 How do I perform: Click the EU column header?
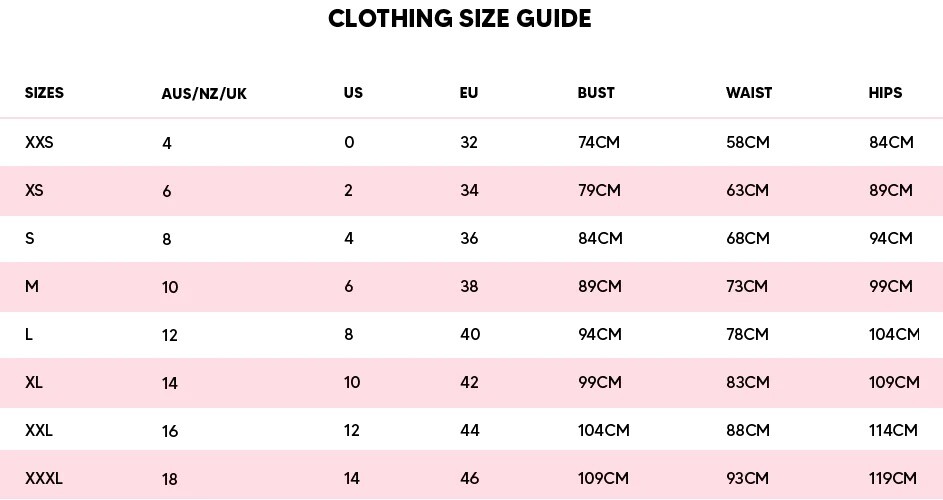(468, 93)
